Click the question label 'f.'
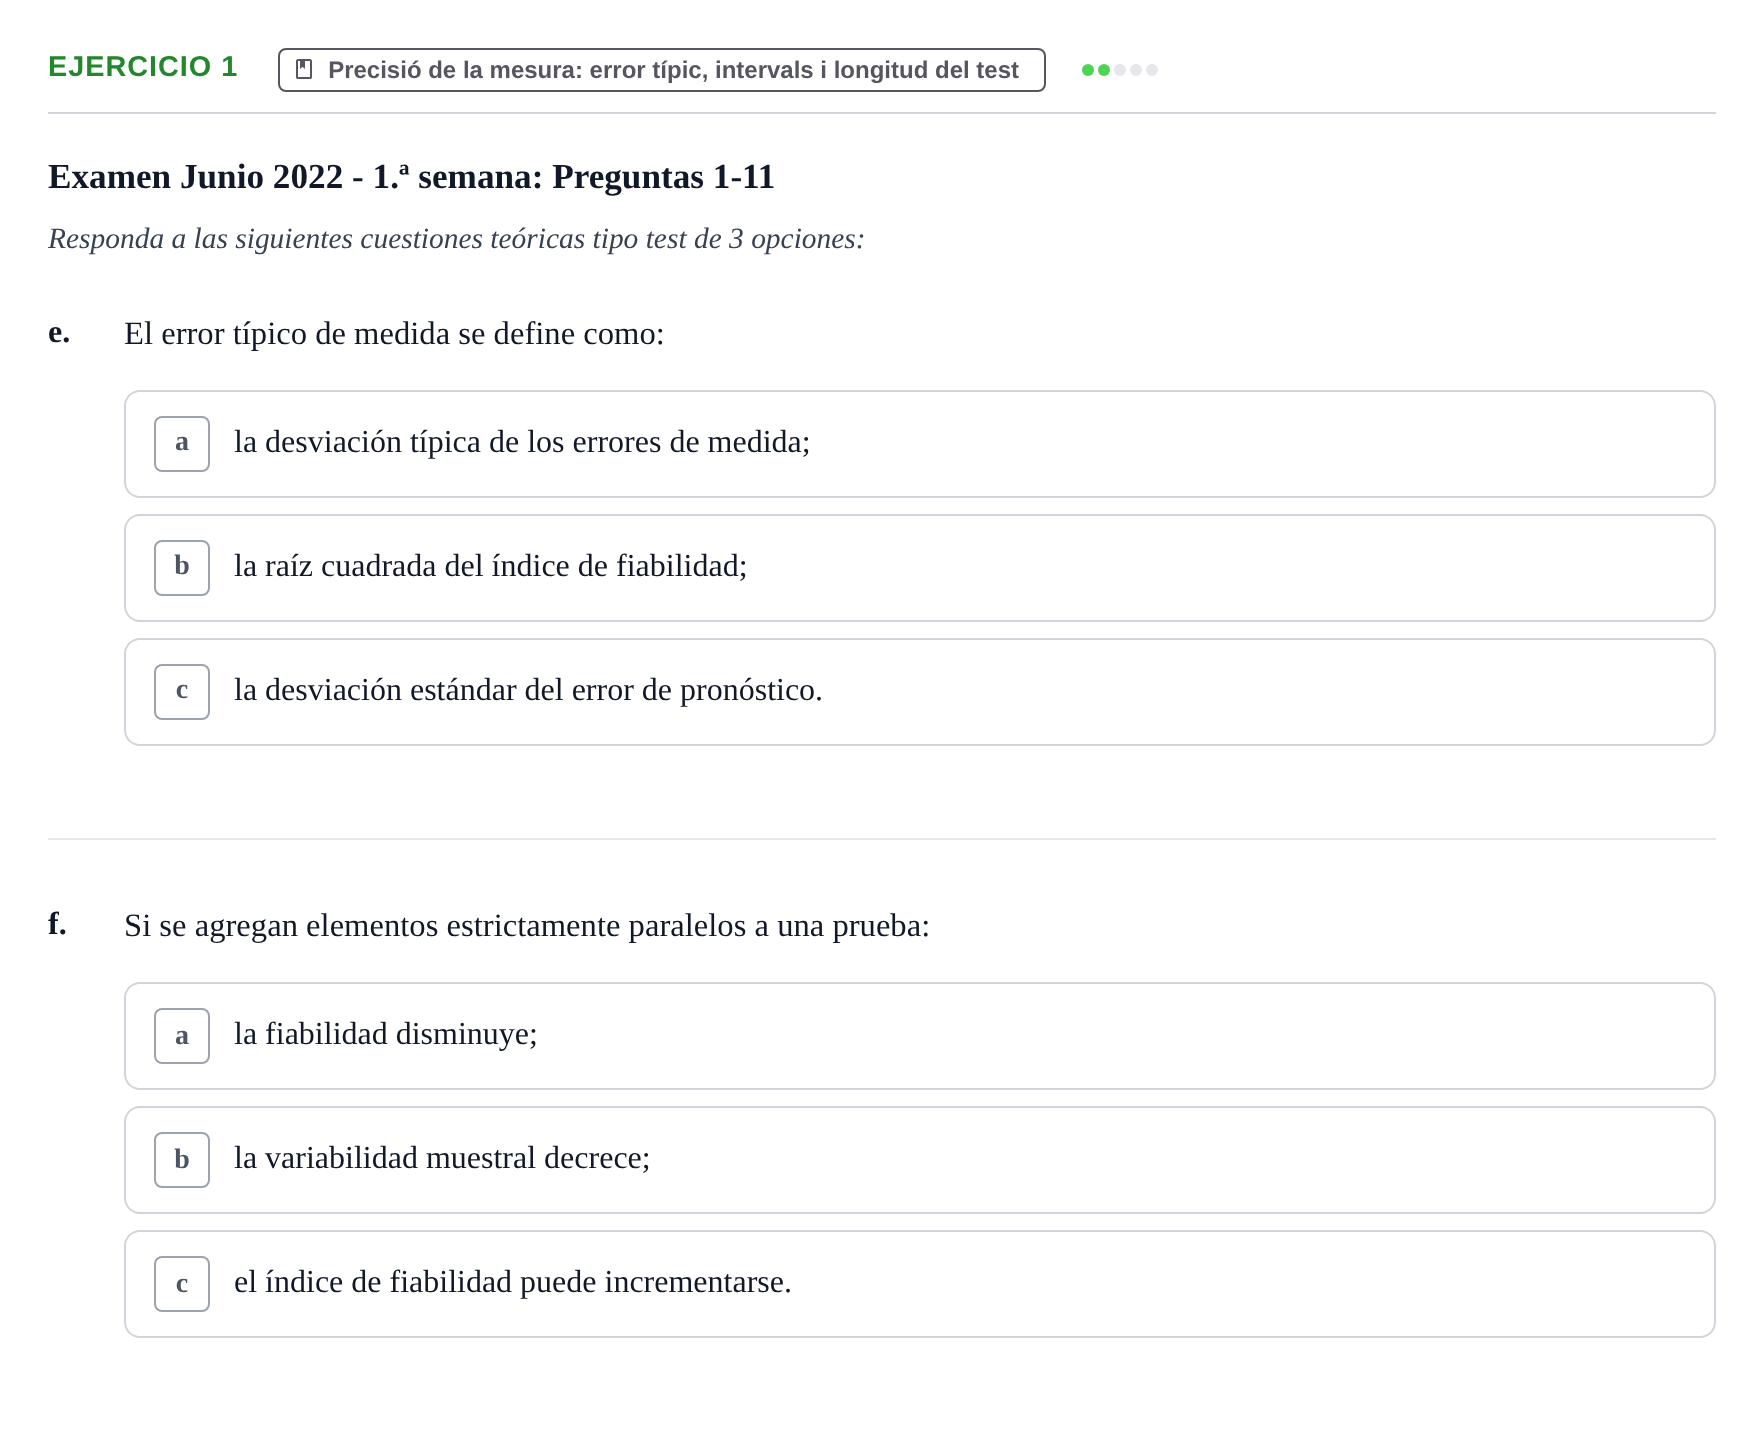Screen dimensions: 1764x1432 tap(57, 923)
